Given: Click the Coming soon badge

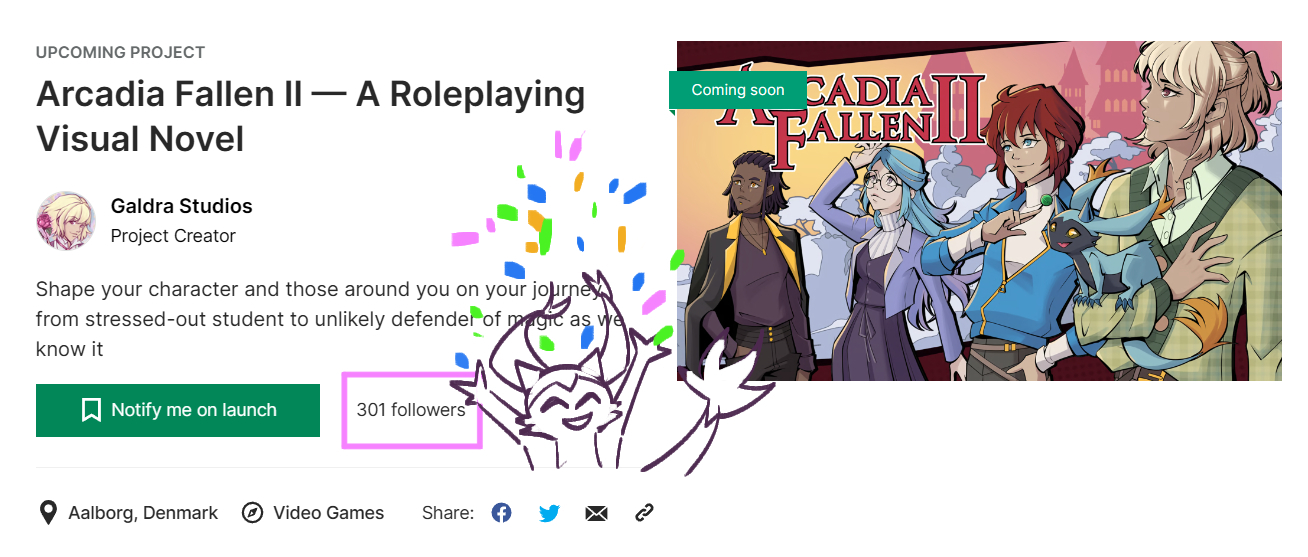Looking at the screenshot, I should click(738, 90).
